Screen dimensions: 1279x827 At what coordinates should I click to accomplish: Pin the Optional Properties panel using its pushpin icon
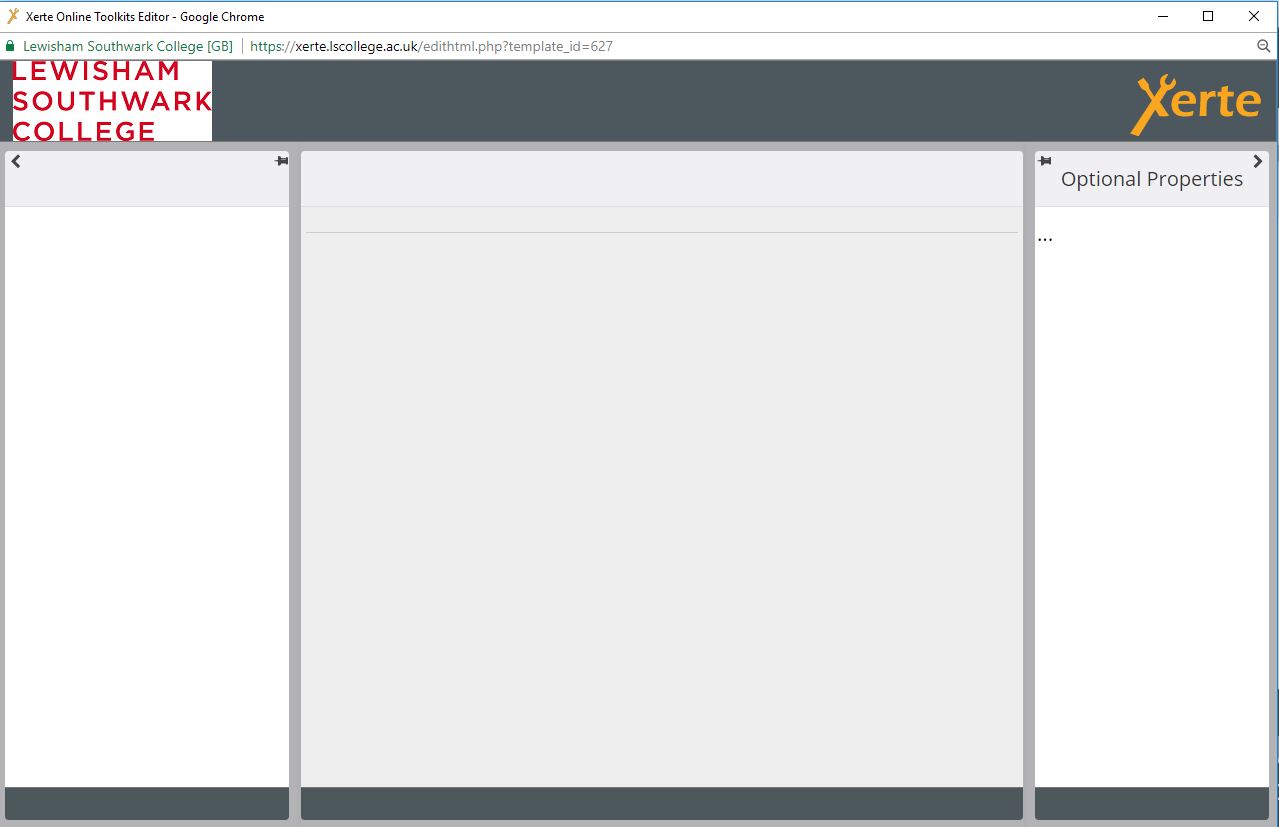pyautogui.click(x=1045, y=161)
